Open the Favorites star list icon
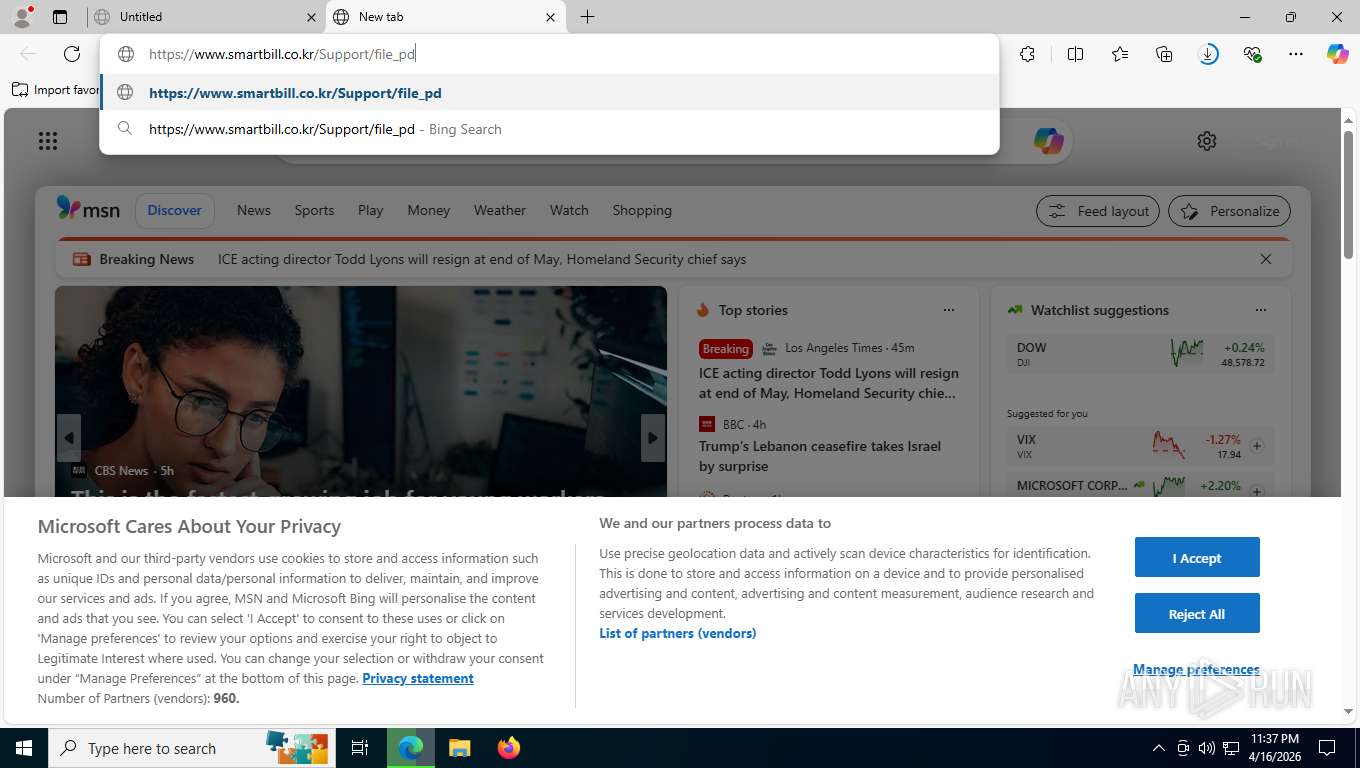This screenshot has width=1360, height=768. click(1120, 54)
